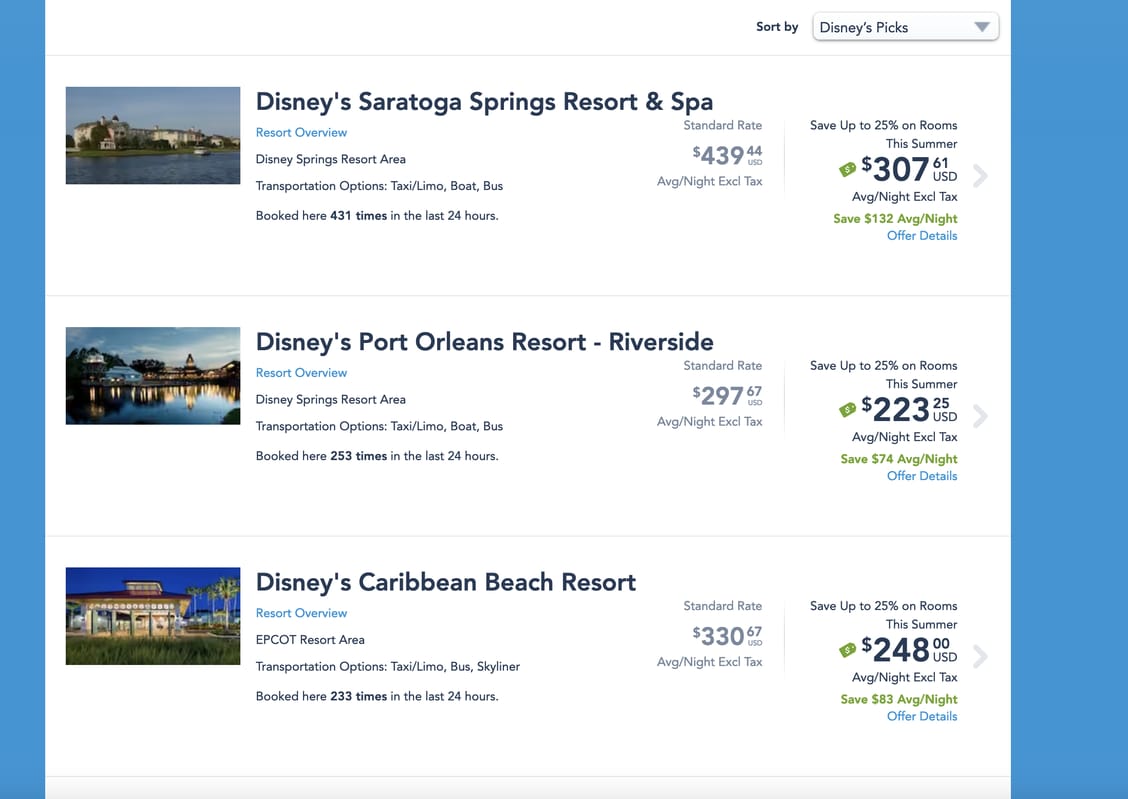Viewport: 1128px width, 799px height.
Task: Choose the $307.61 discounted rate for Saratoga Springs
Action: 908,170
